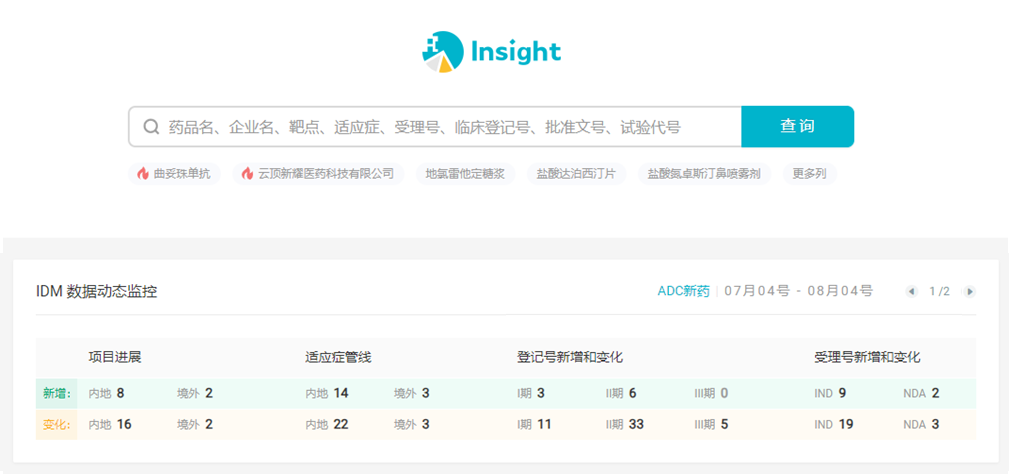Click the date range 07月04号 - 08月04号
Viewport: 1009px width, 474px height.
click(799, 291)
